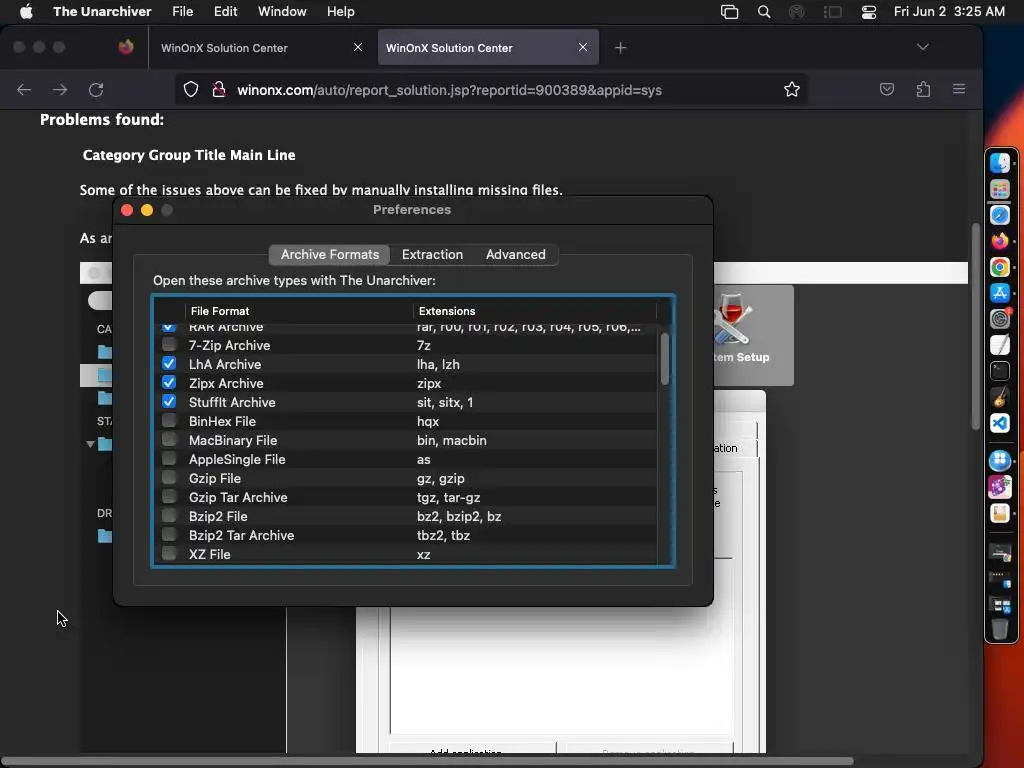
Task: Open Firefox in the dock
Action: click(999, 241)
